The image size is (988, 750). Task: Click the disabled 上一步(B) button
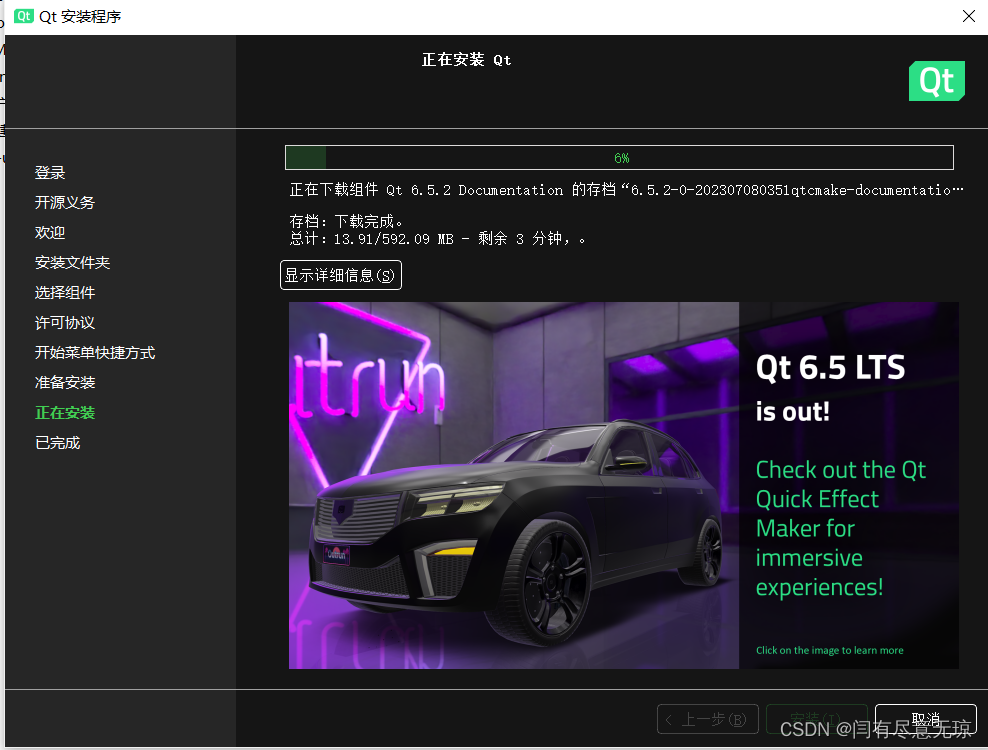click(x=708, y=719)
